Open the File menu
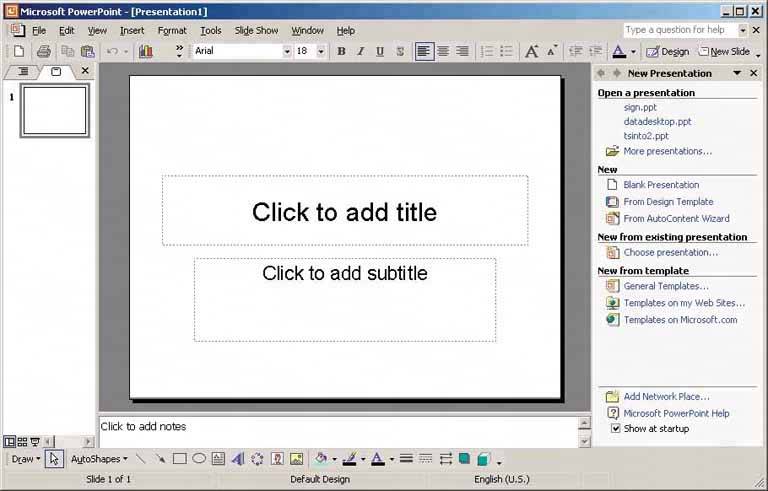 (39, 30)
